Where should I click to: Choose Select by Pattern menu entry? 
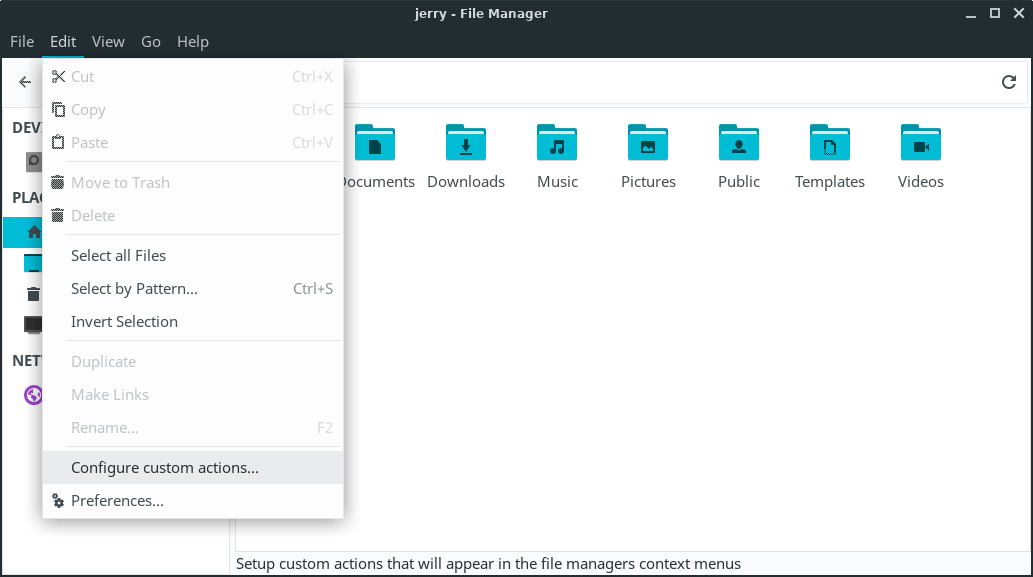[x=134, y=288]
